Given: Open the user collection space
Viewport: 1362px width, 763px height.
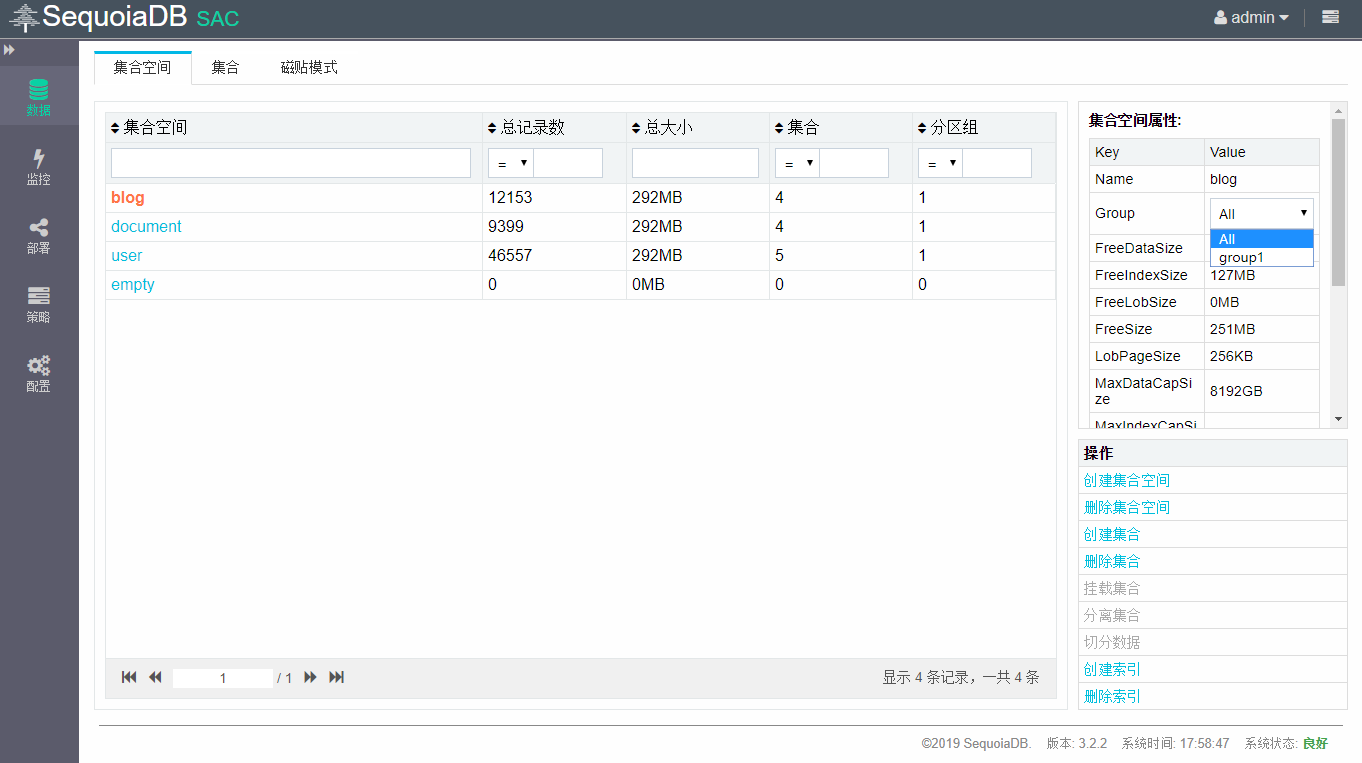Looking at the screenshot, I should 126,256.
